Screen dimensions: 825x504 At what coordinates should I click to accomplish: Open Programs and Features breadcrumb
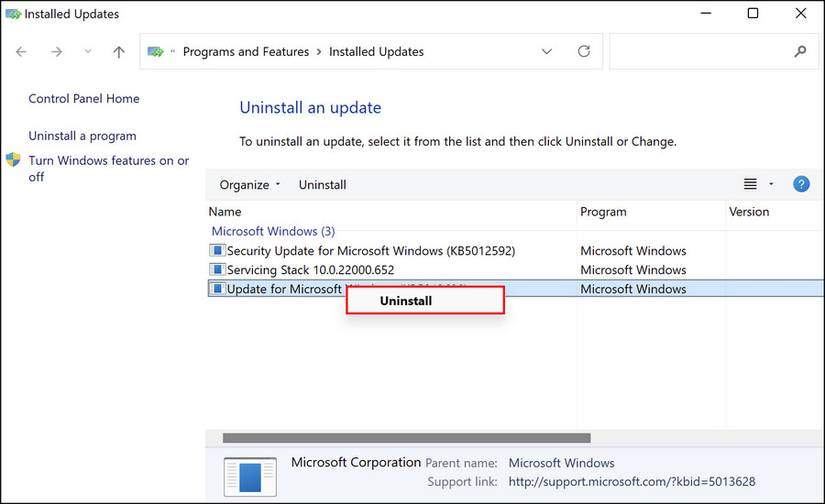point(246,52)
